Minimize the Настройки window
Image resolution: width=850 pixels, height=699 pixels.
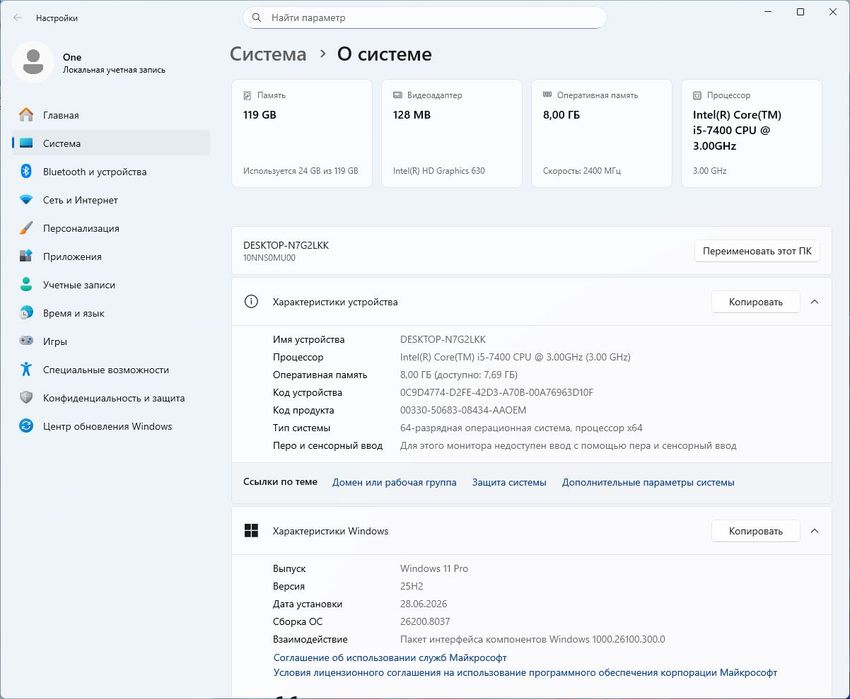click(768, 12)
